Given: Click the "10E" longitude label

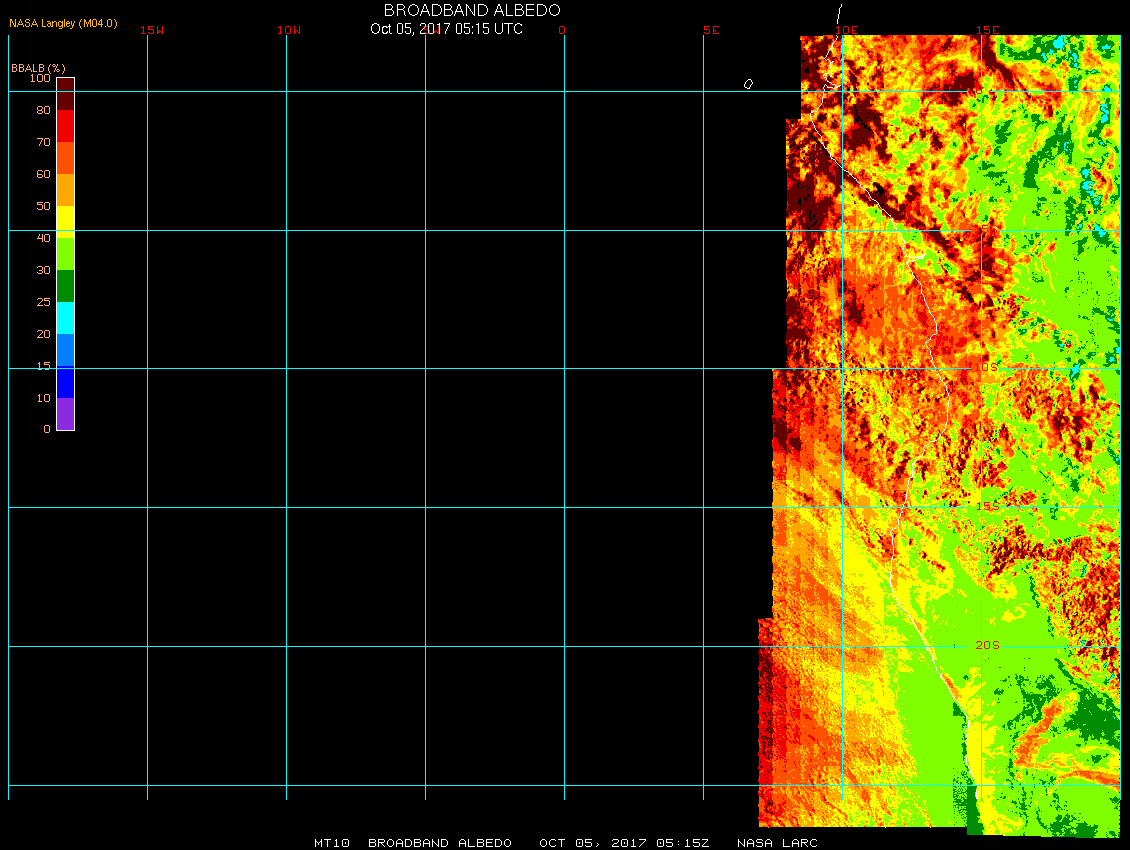Looking at the screenshot, I should point(847,30).
